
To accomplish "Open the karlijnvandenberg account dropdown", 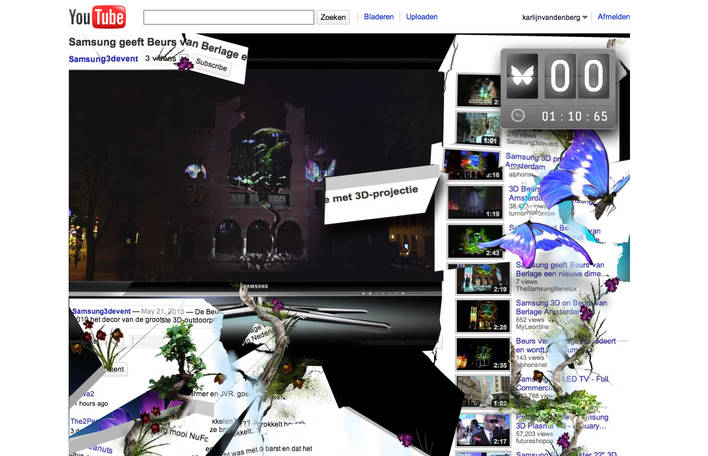I will 554,18.
